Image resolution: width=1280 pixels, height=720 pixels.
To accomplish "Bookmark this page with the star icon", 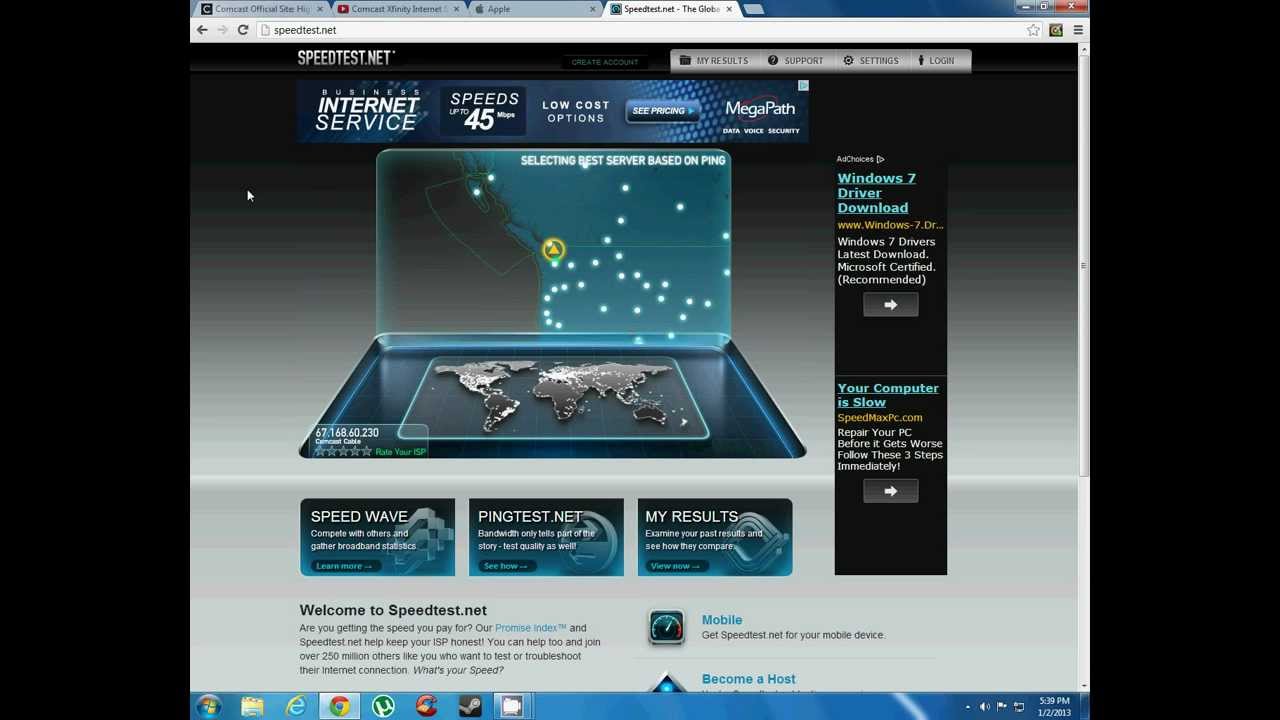I will click(x=1033, y=30).
